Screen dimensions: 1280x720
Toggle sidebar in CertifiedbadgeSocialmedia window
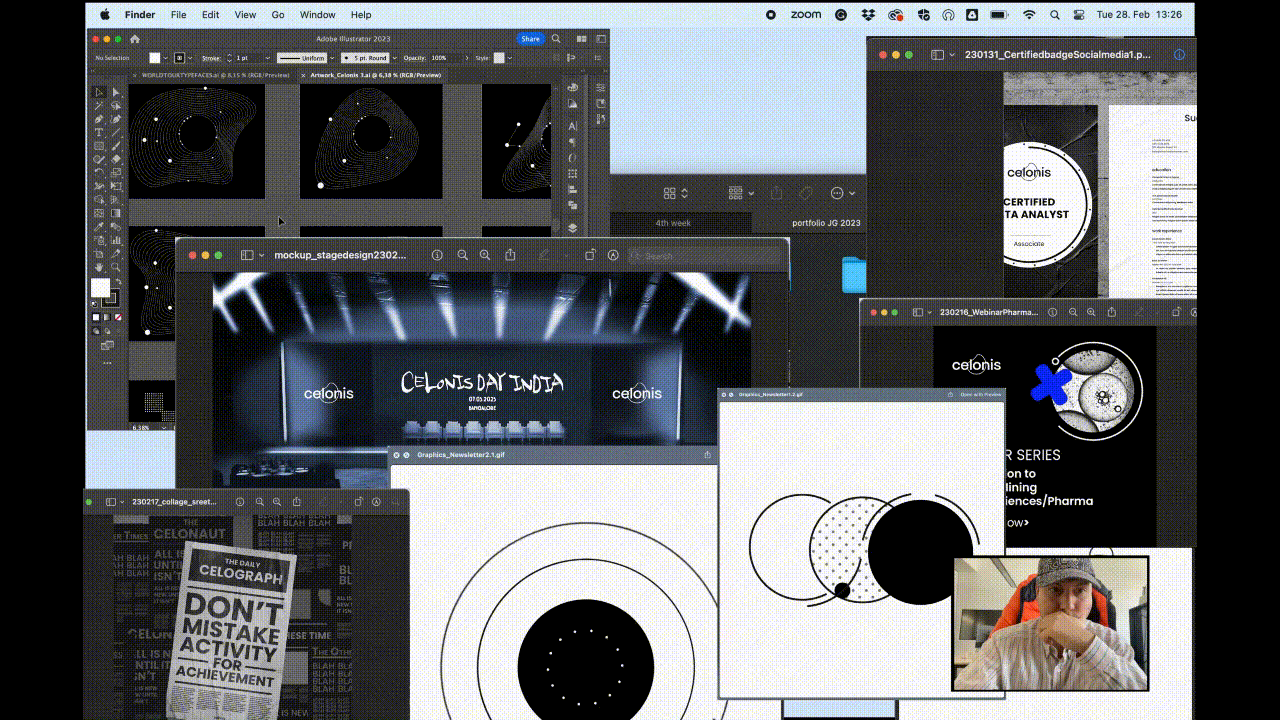(x=937, y=55)
